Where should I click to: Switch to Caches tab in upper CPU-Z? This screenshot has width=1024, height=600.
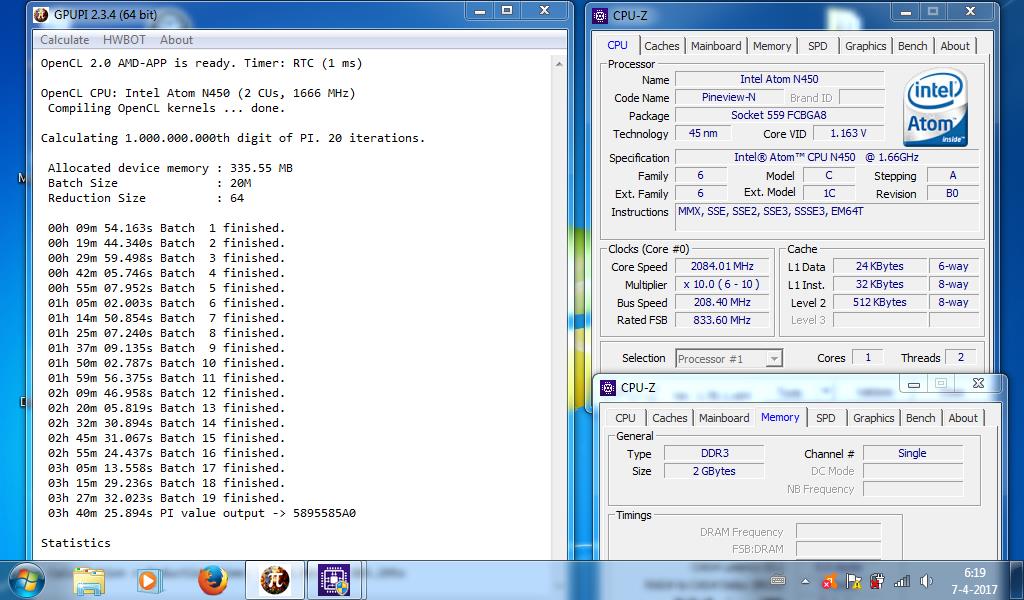(x=662, y=46)
